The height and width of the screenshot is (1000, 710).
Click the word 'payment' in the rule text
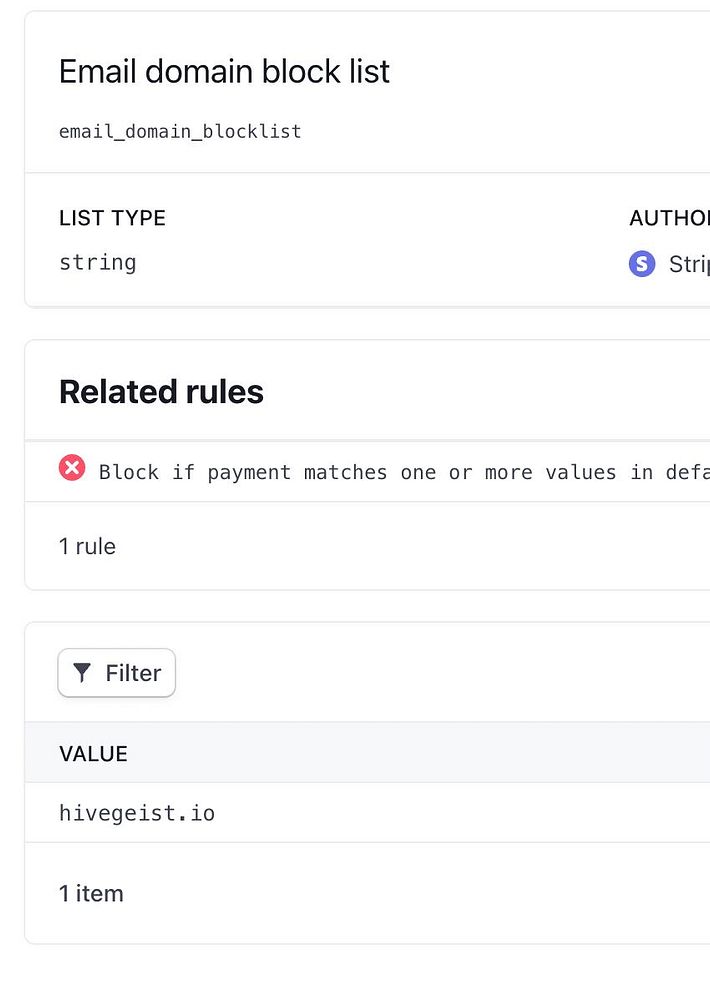(249, 472)
